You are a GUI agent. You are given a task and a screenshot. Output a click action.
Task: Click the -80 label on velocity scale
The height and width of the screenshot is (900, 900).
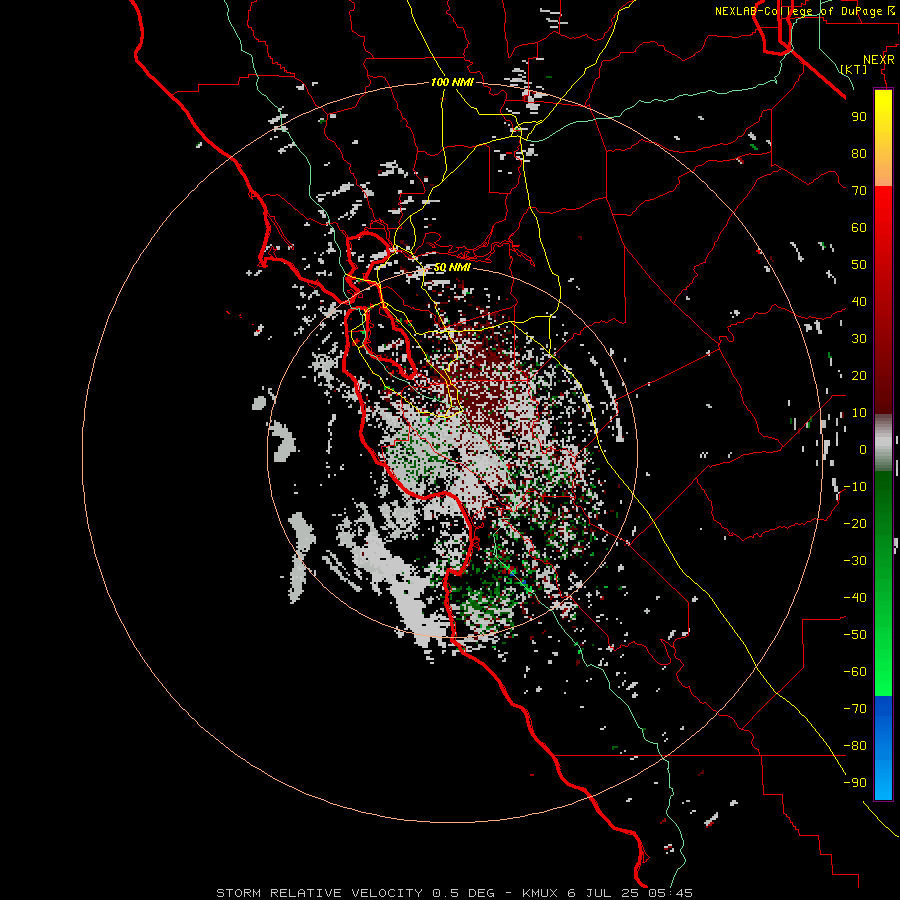[855, 746]
